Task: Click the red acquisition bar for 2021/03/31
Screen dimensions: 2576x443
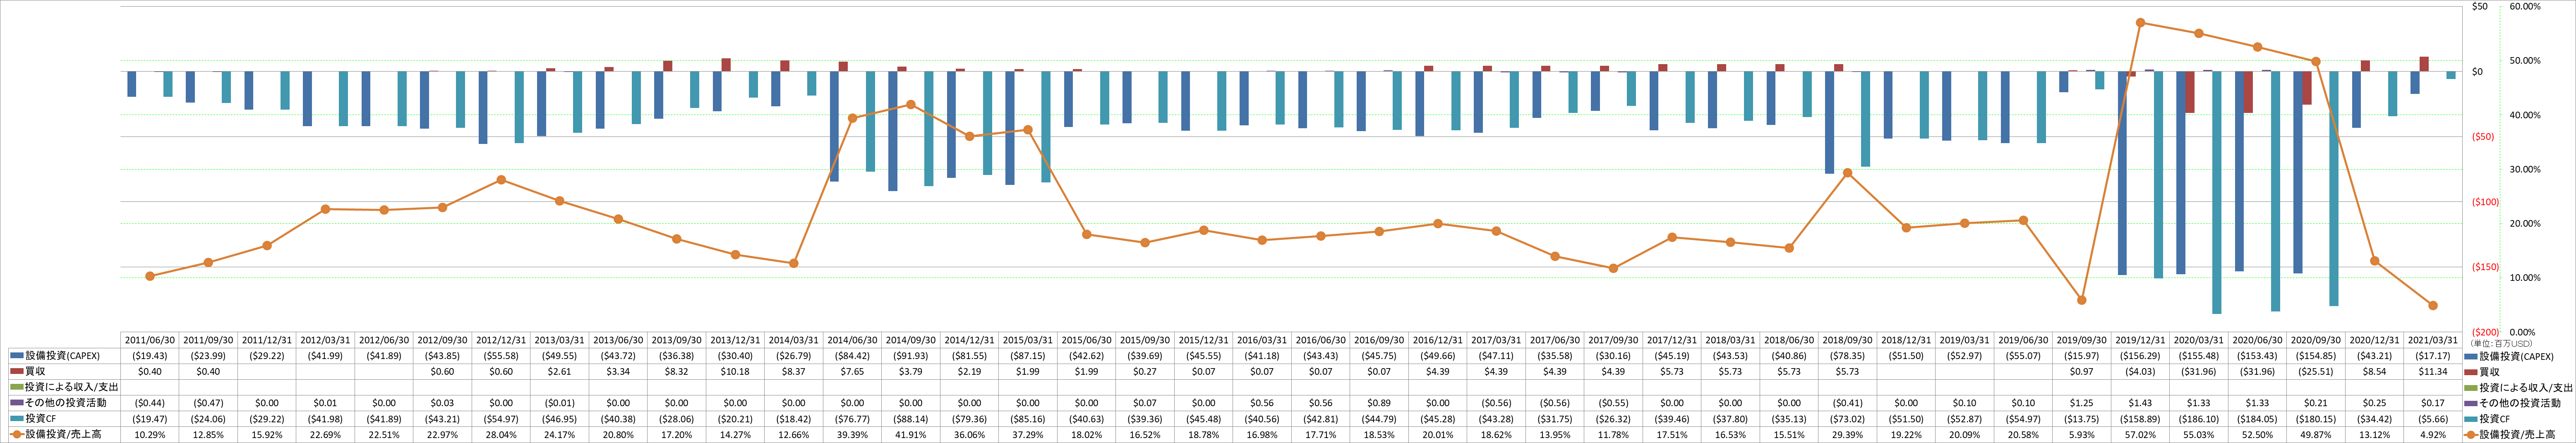Action: (2424, 64)
